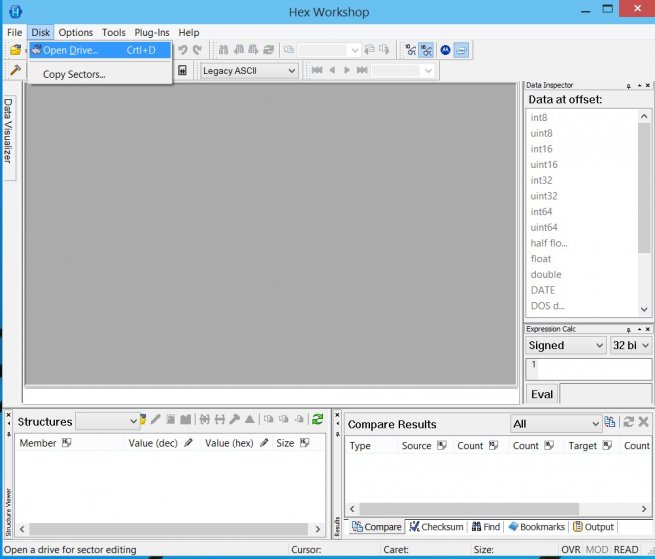The height and width of the screenshot is (559, 655).
Task: Click the last-record navigation arrow
Action: click(x=362, y=70)
